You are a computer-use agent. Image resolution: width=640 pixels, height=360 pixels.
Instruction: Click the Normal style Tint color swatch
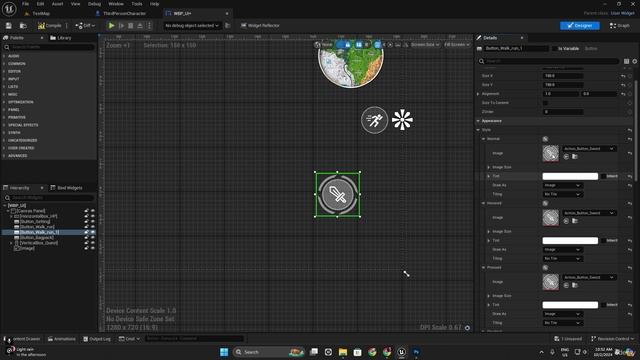570,176
